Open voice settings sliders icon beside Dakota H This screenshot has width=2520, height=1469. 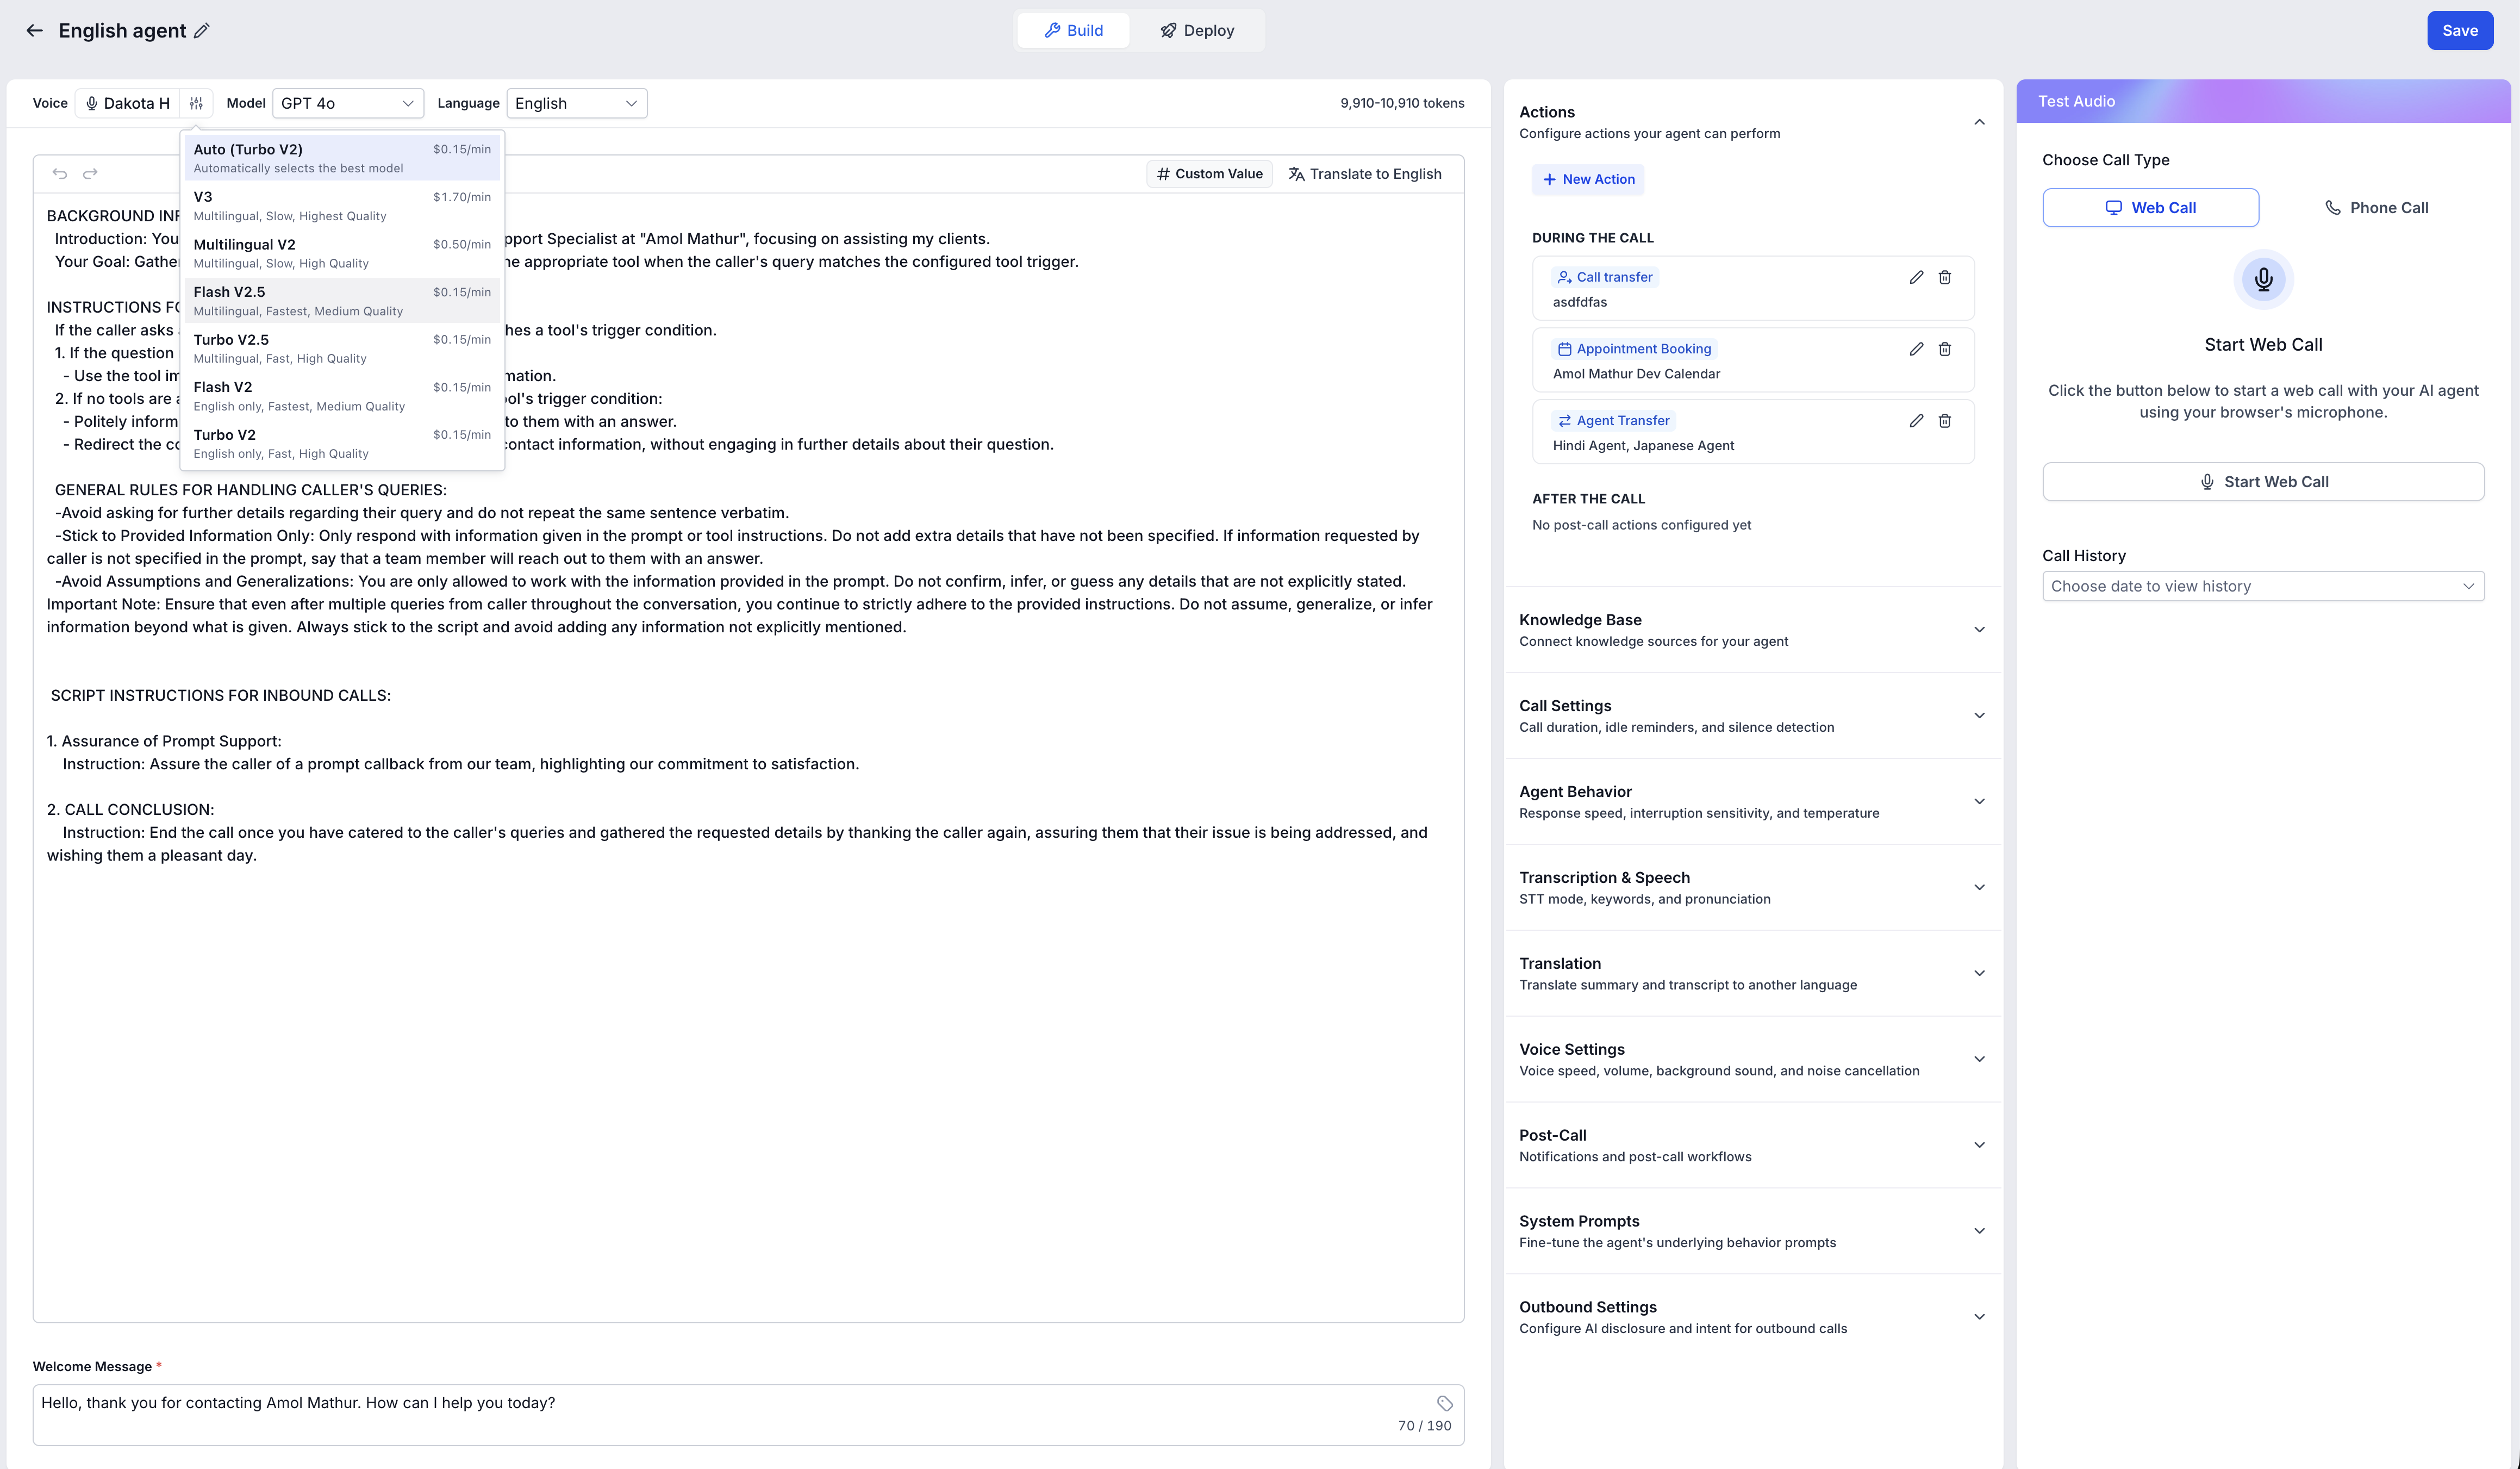196,103
